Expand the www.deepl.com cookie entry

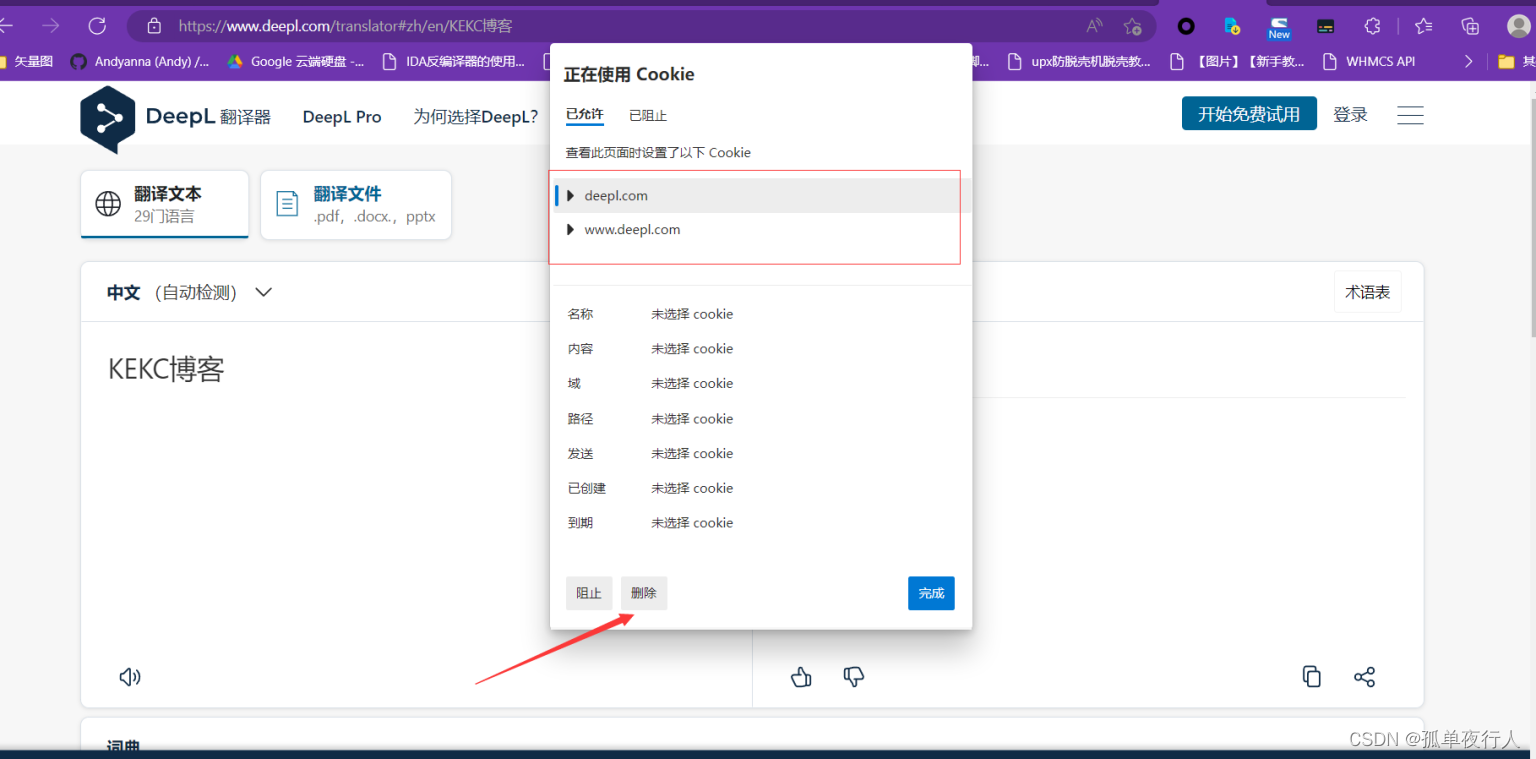(x=570, y=229)
